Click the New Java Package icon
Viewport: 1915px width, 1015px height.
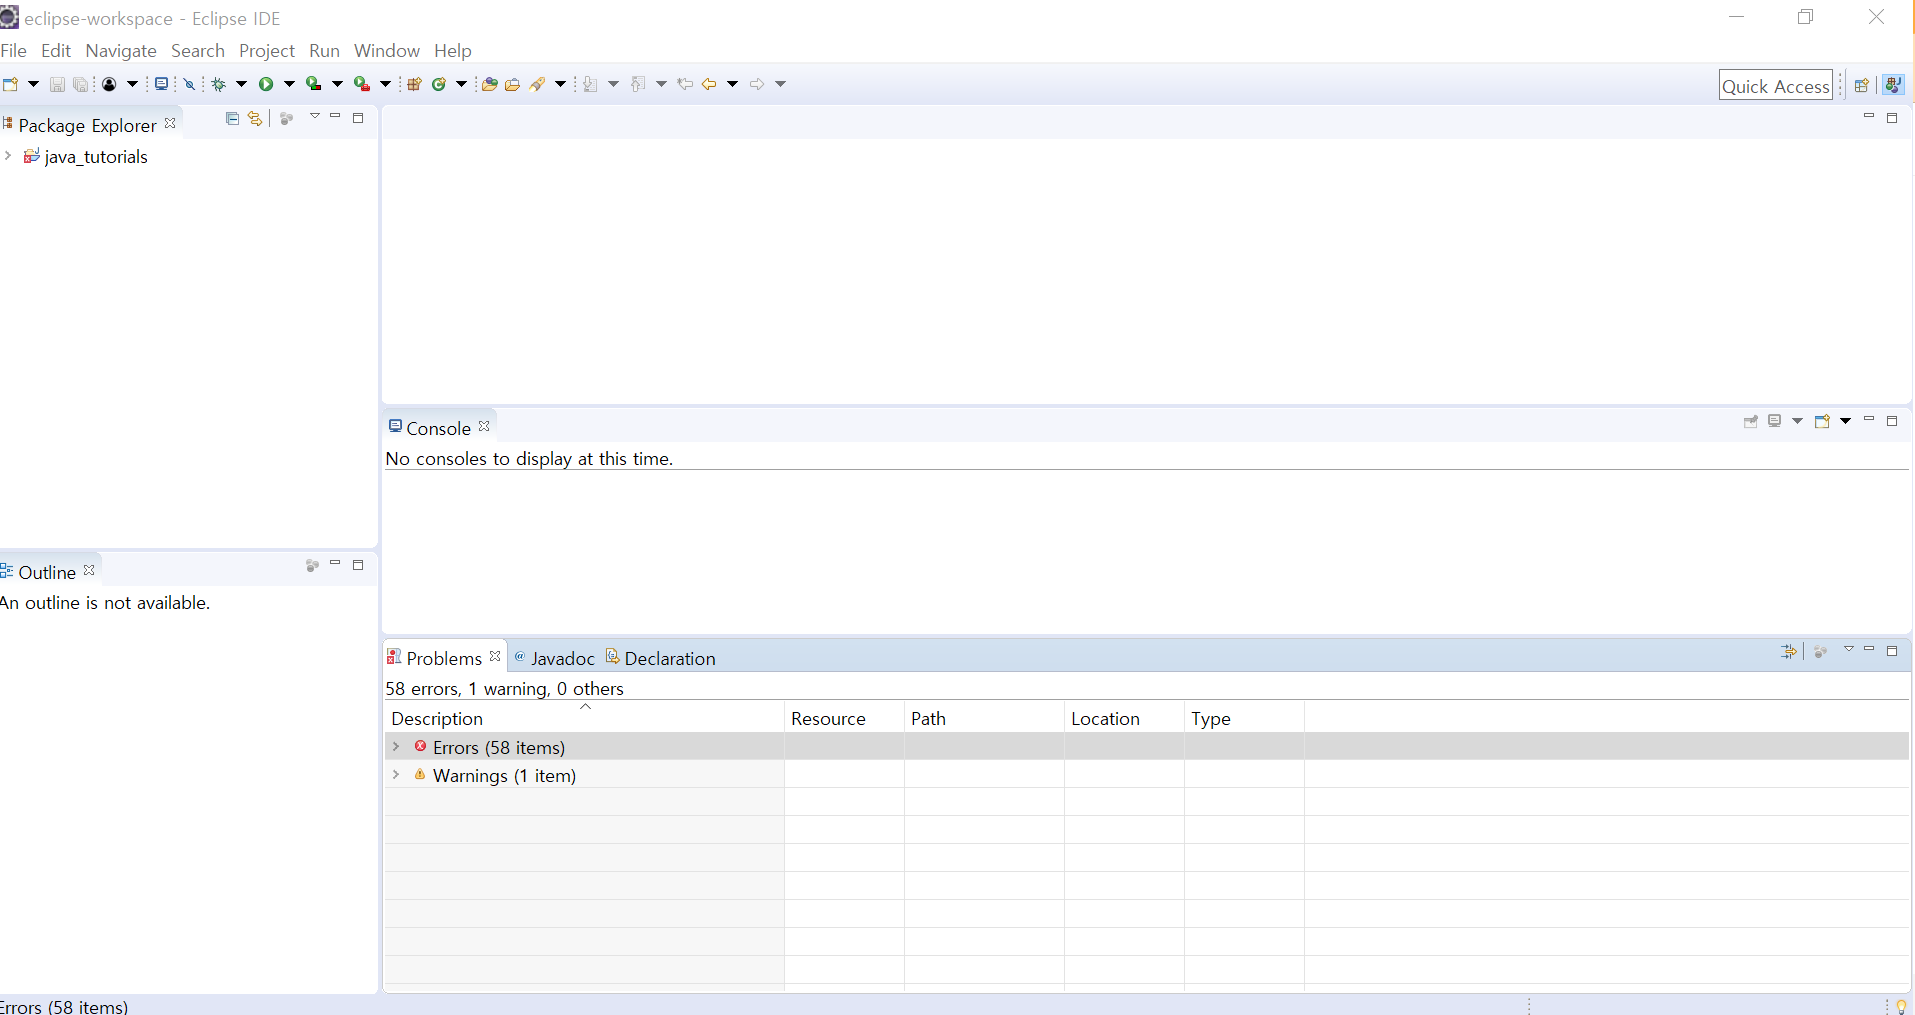pos(414,85)
